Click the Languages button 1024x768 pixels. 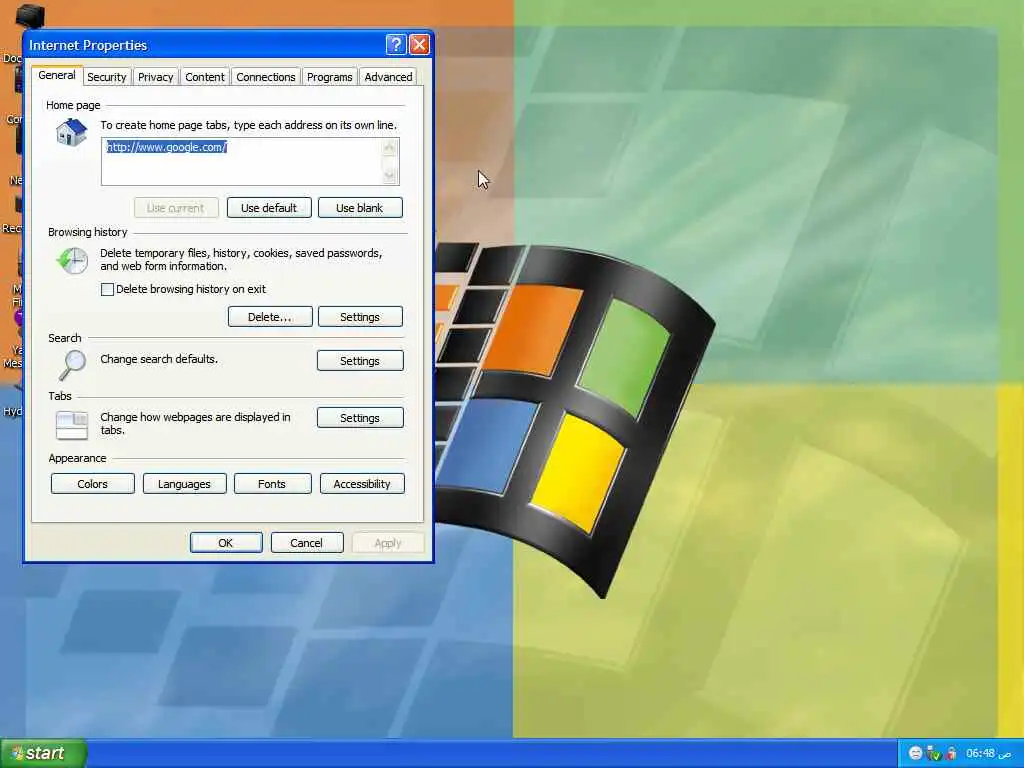coord(184,484)
